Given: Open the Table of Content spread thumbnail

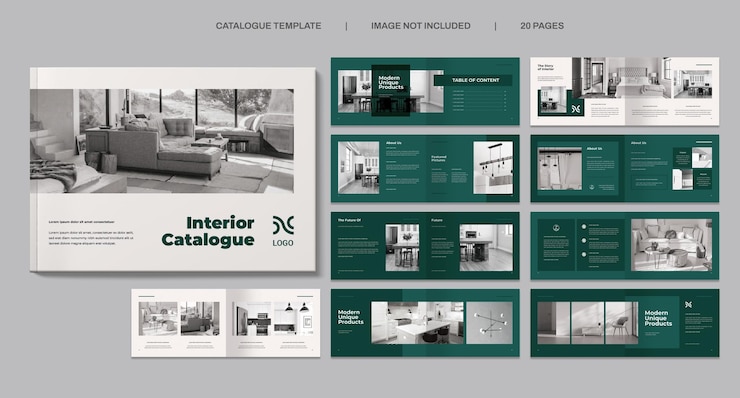Looking at the screenshot, I should (425, 92).
